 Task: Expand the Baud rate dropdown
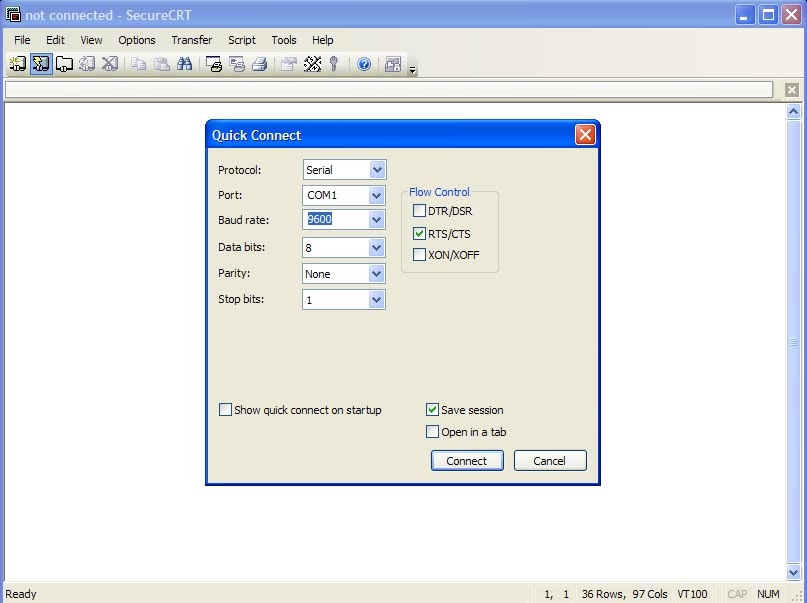pos(377,220)
